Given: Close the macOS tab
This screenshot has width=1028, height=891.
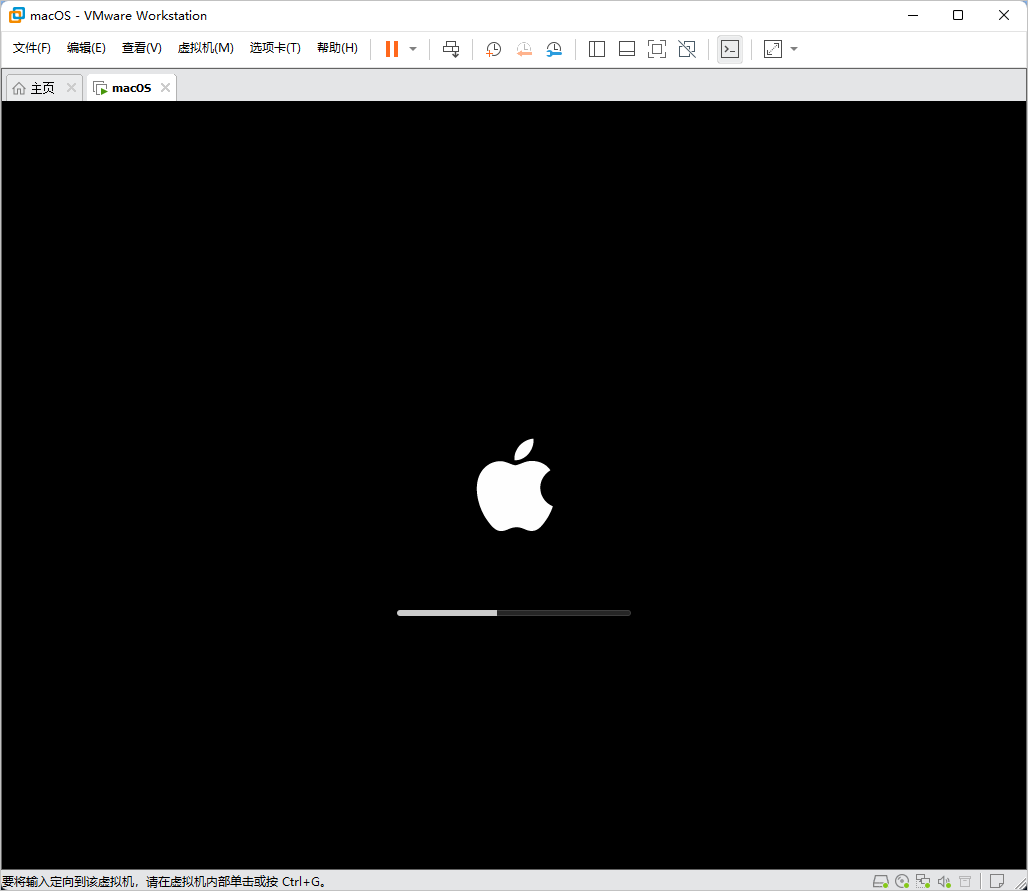Looking at the screenshot, I should click(x=165, y=87).
